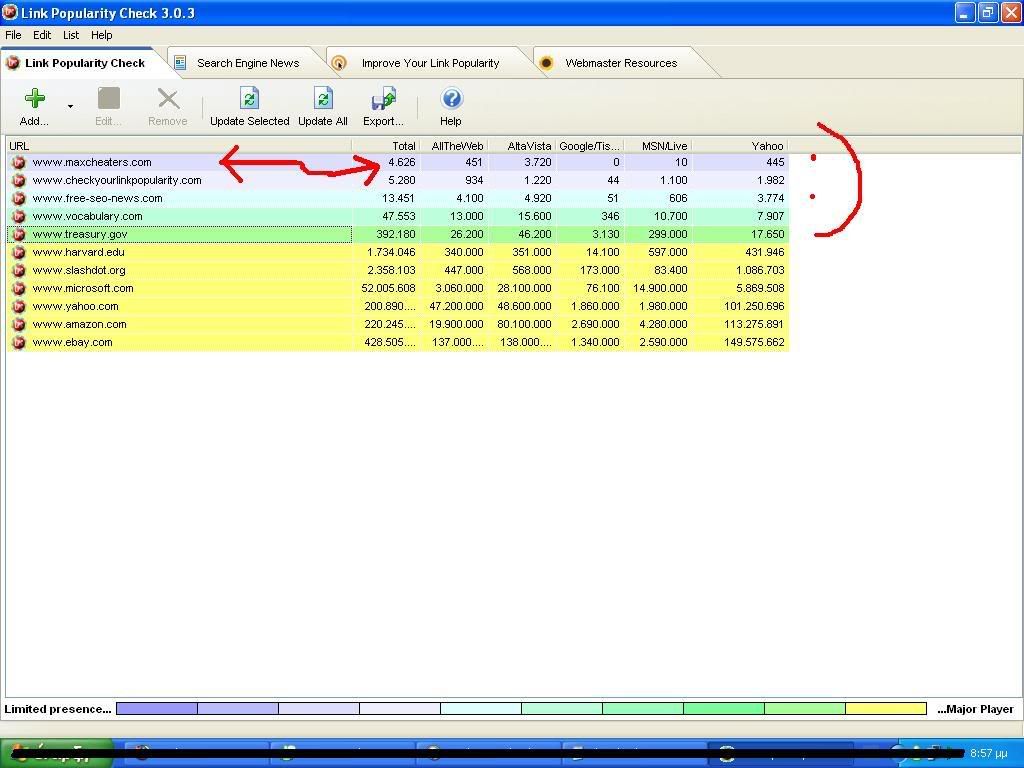Click the Export toolbar icon

click(x=383, y=99)
